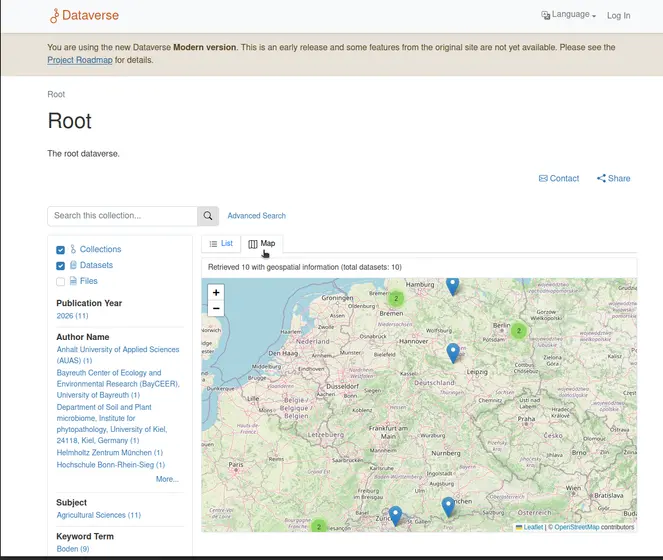
Task: Click the Datasets document icon
Action: point(73,265)
